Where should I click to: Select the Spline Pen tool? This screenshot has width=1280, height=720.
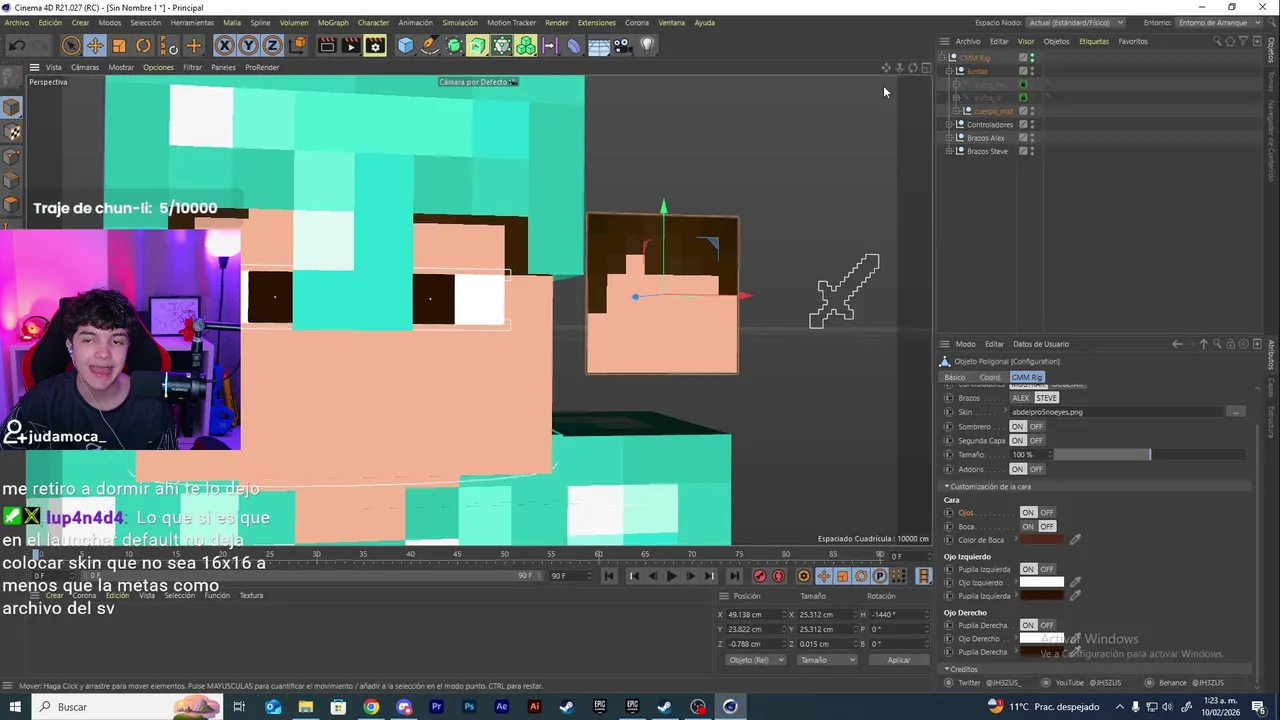pyautogui.click(x=430, y=45)
